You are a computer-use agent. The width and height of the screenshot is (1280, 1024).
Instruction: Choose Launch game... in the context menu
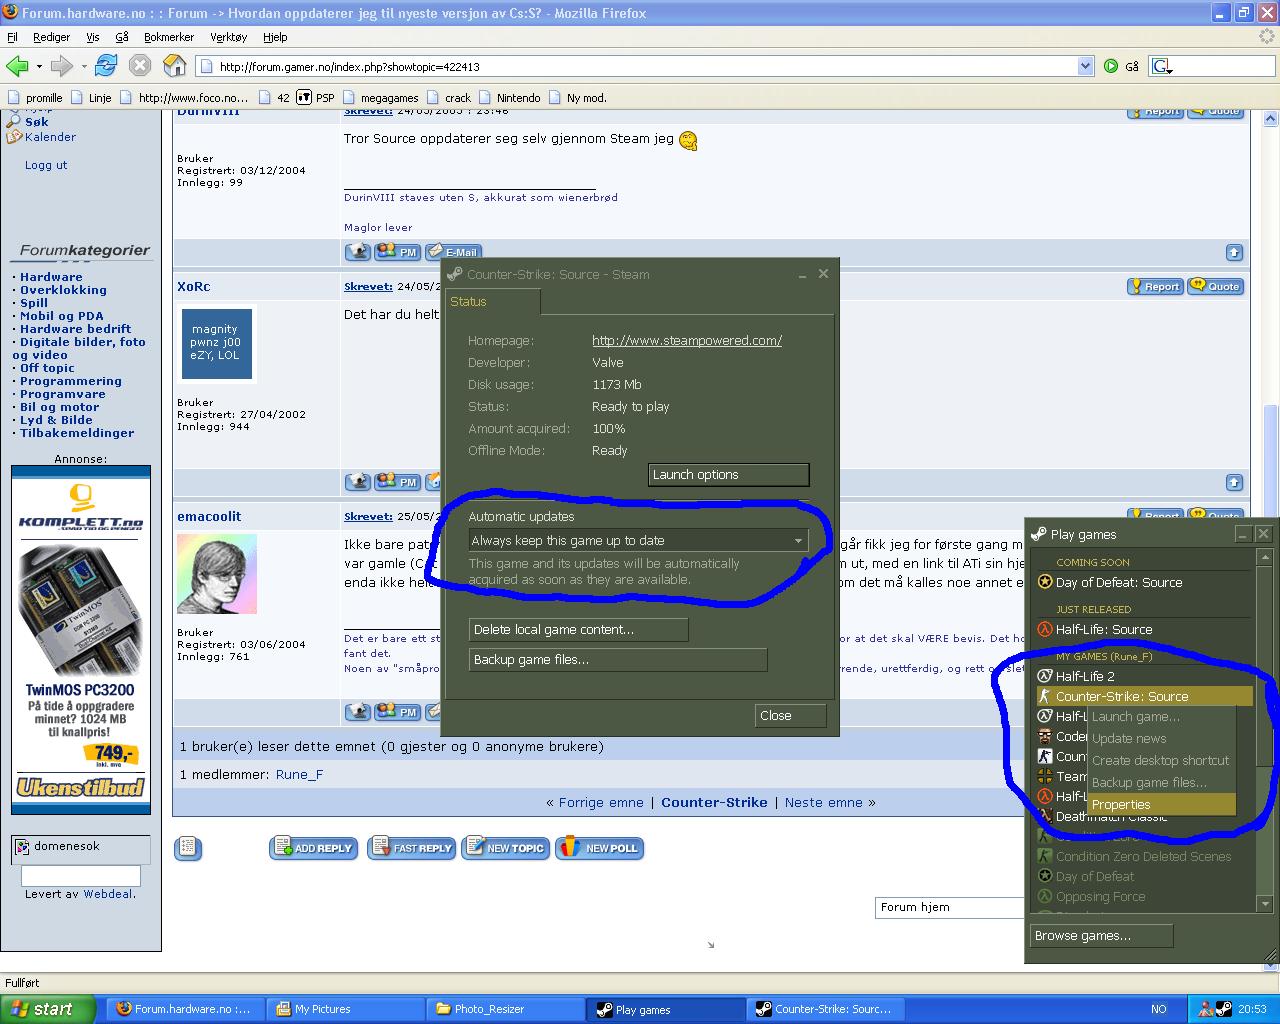click(x=1162, y=716)
